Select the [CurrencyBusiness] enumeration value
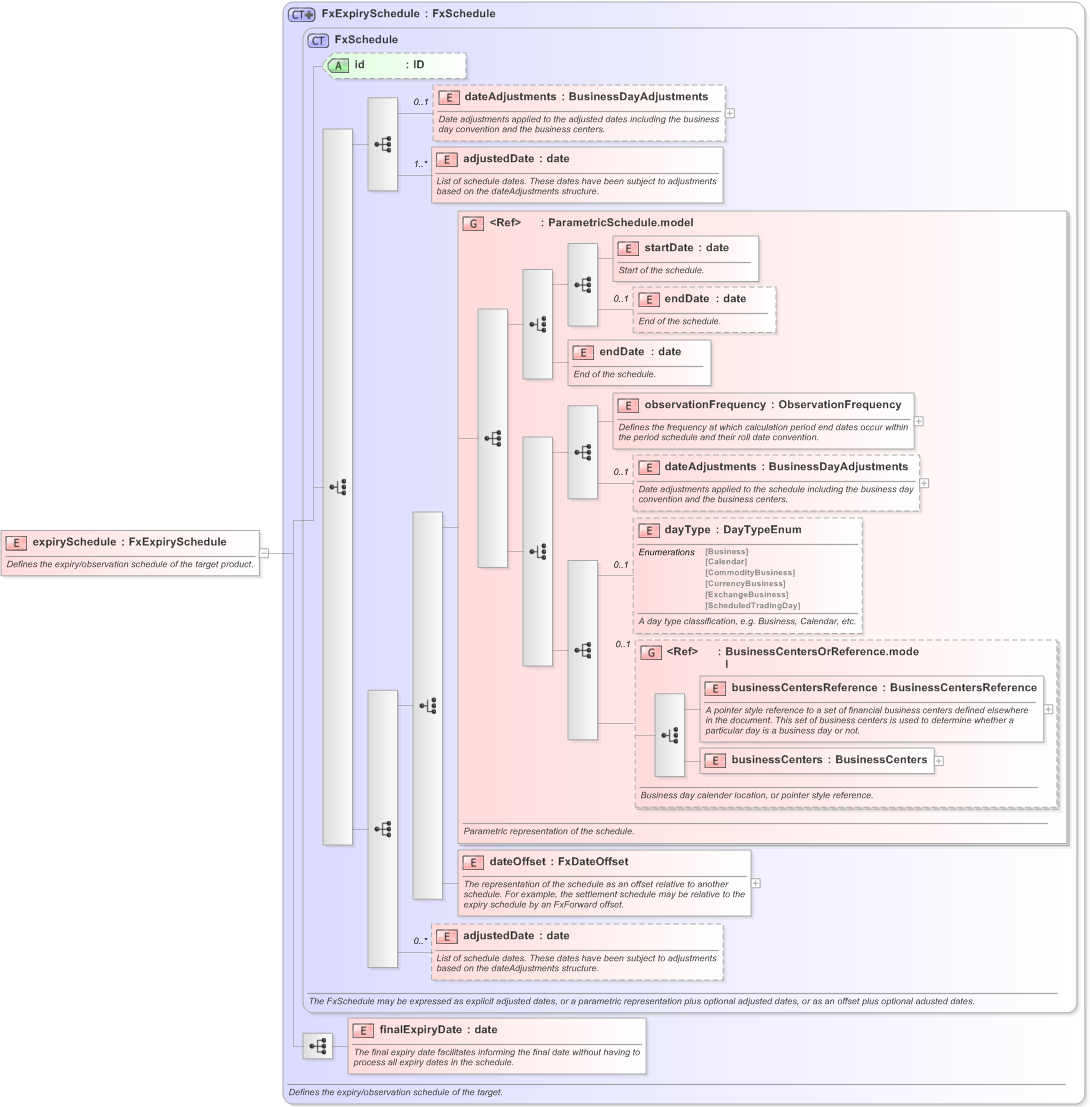 point(745,583)
